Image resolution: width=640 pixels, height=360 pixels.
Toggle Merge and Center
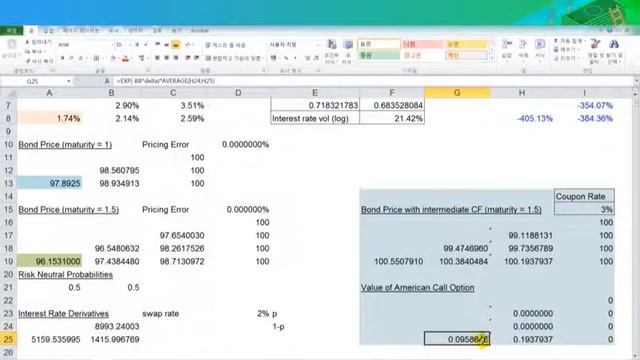click(233, 58)
